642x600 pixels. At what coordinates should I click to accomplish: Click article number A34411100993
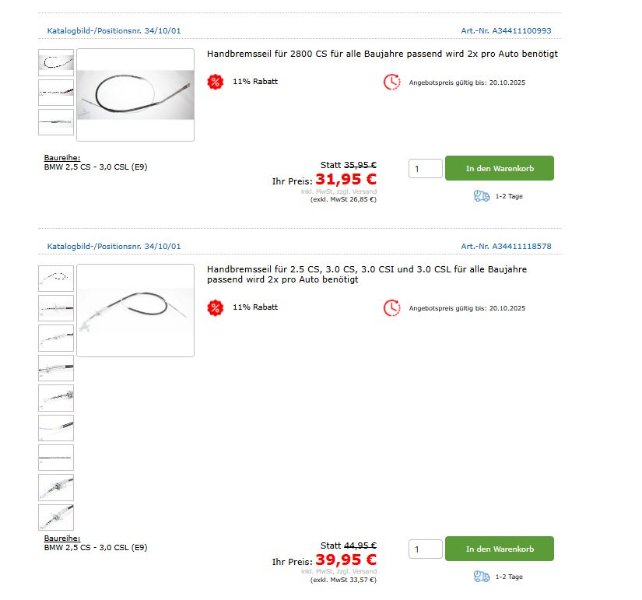(x=506, y=31)
